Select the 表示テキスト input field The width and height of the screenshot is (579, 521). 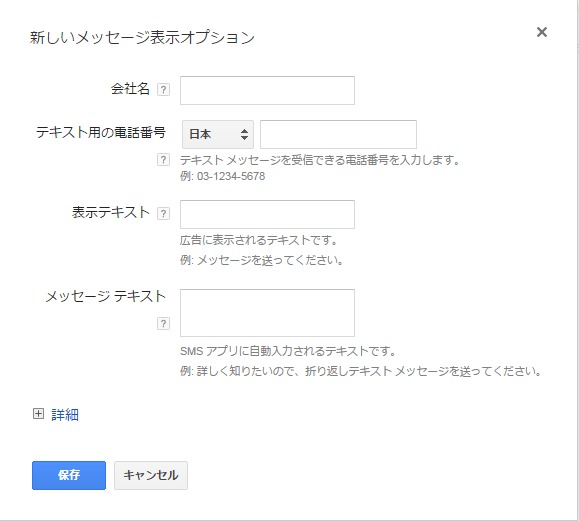267,215
